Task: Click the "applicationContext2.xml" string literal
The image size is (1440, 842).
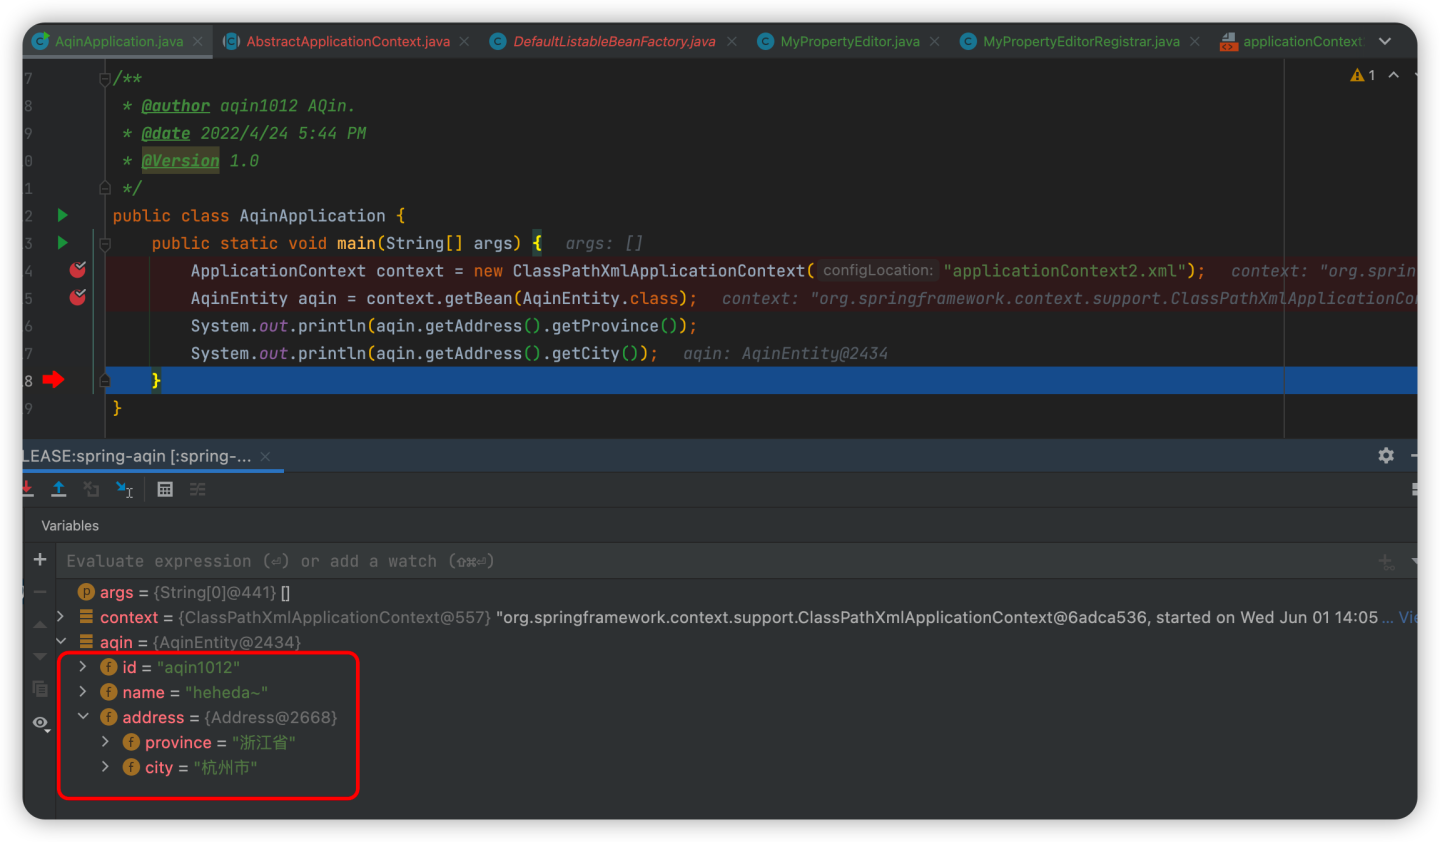Action: pyautogui.click(x=1064, y=271)
